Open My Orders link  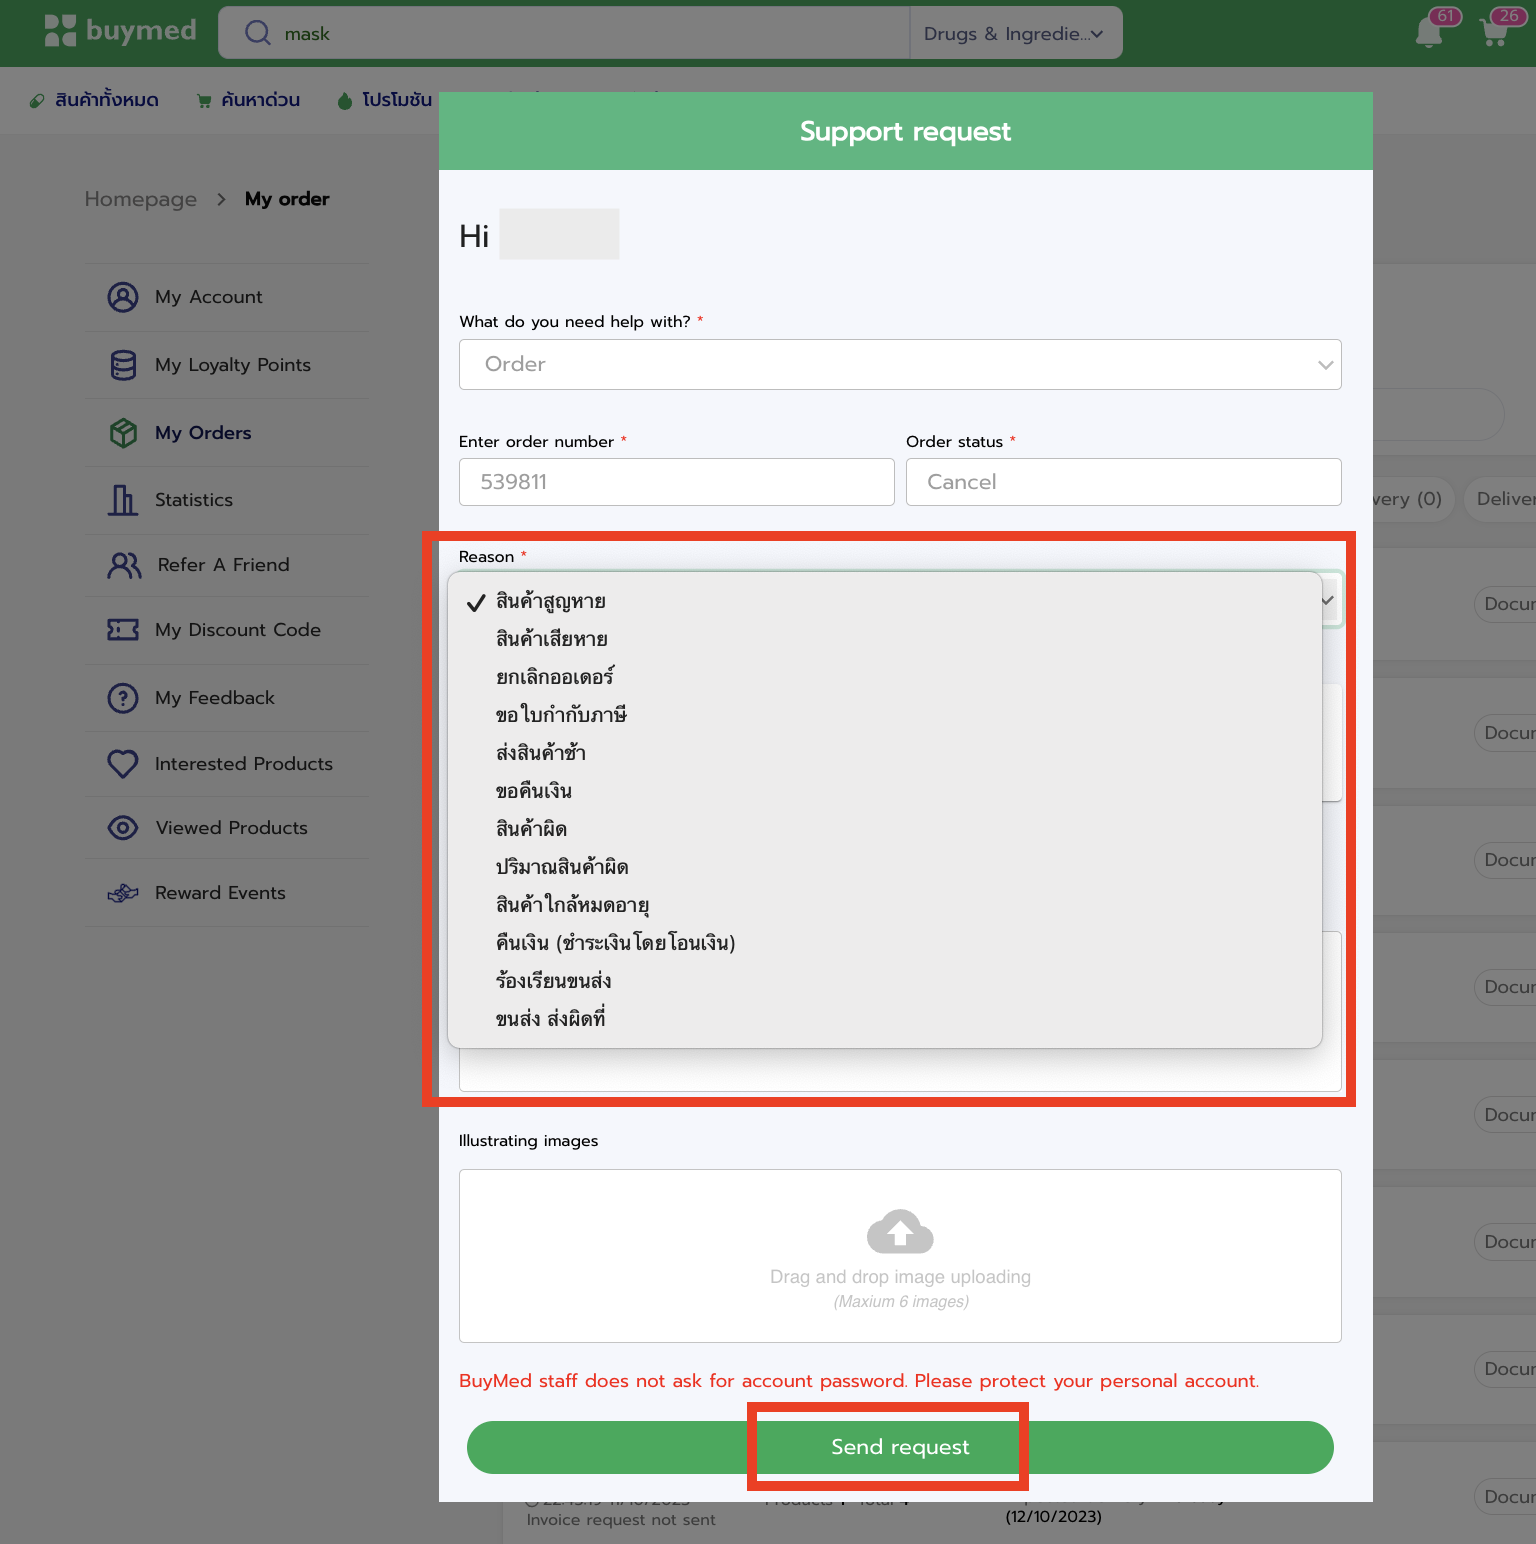203,433
